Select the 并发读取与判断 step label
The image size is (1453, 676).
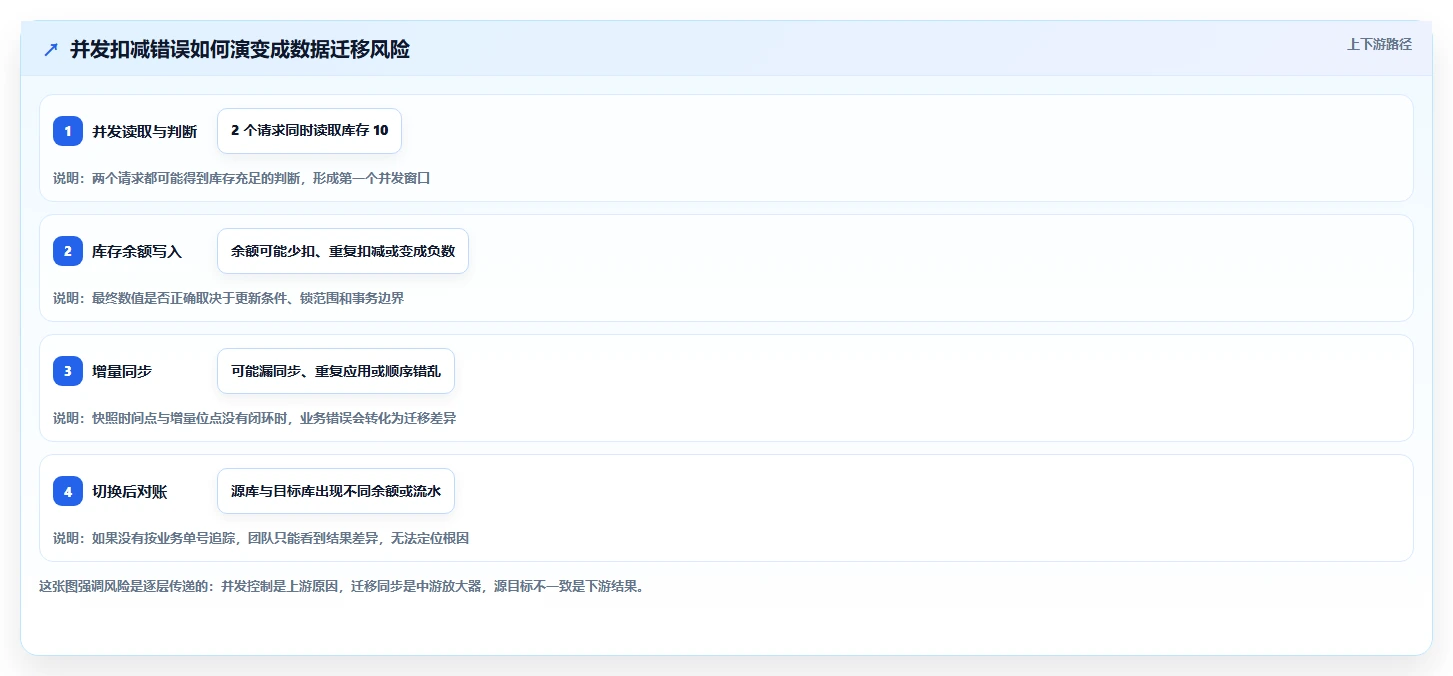(x=144, y=131)
